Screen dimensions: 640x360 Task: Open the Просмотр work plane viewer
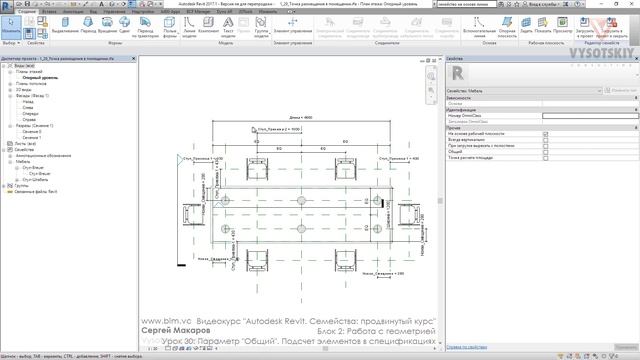tap(563, 25)
